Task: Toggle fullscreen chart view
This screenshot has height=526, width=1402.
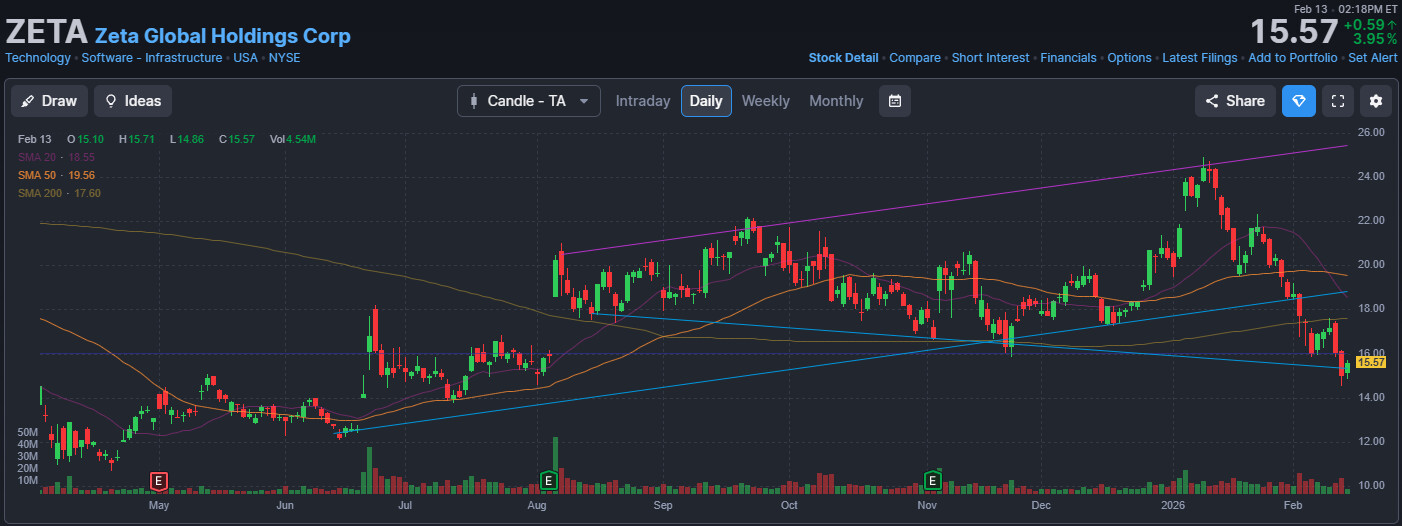Action: point(1337,101)
